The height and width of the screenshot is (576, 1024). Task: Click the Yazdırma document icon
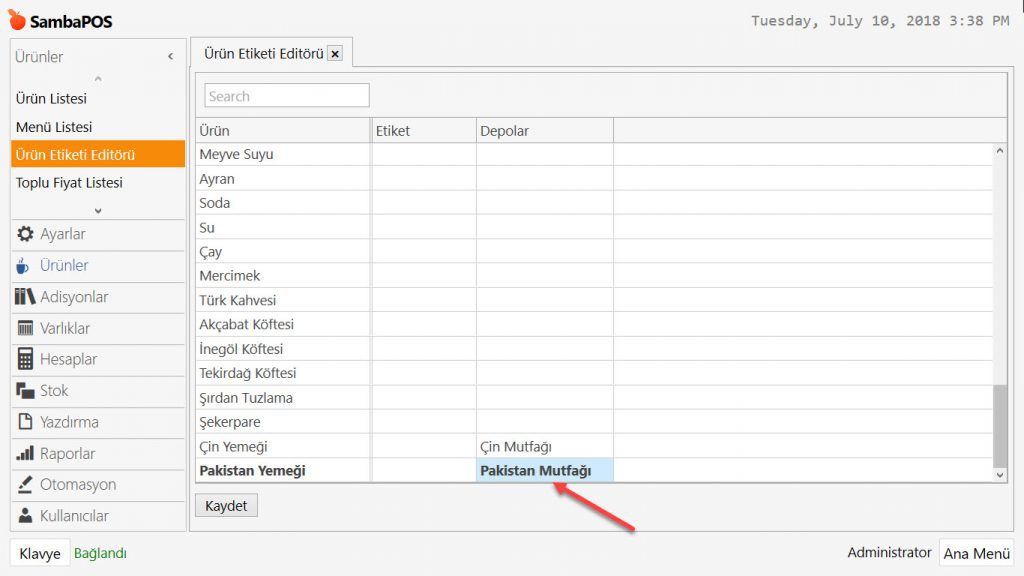coord(25,422)
